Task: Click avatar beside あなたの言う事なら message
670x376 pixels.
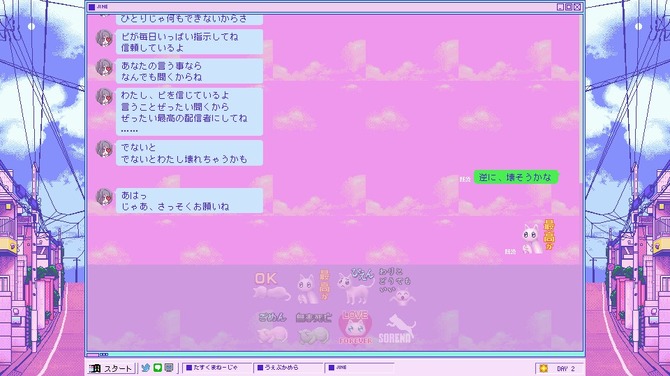Action: [x=104, y=68]
